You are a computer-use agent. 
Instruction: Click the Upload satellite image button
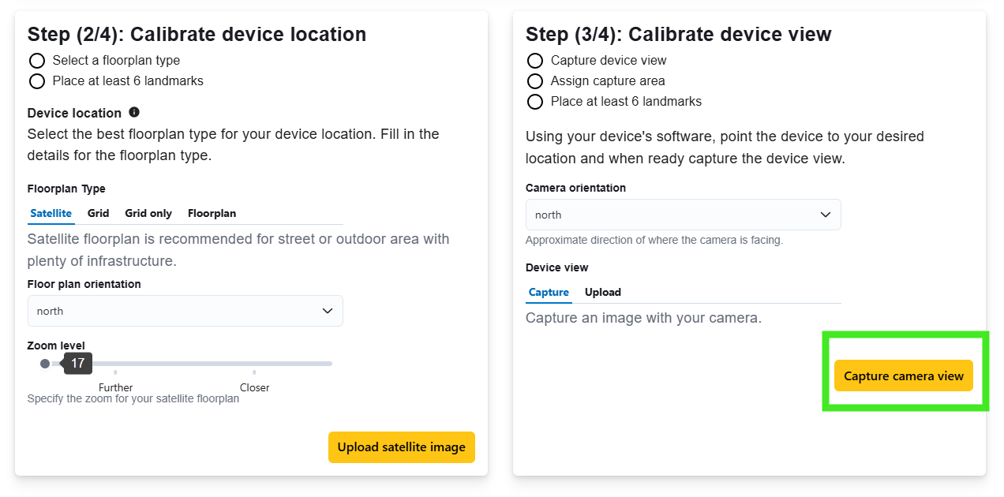[x=401, y=447]
